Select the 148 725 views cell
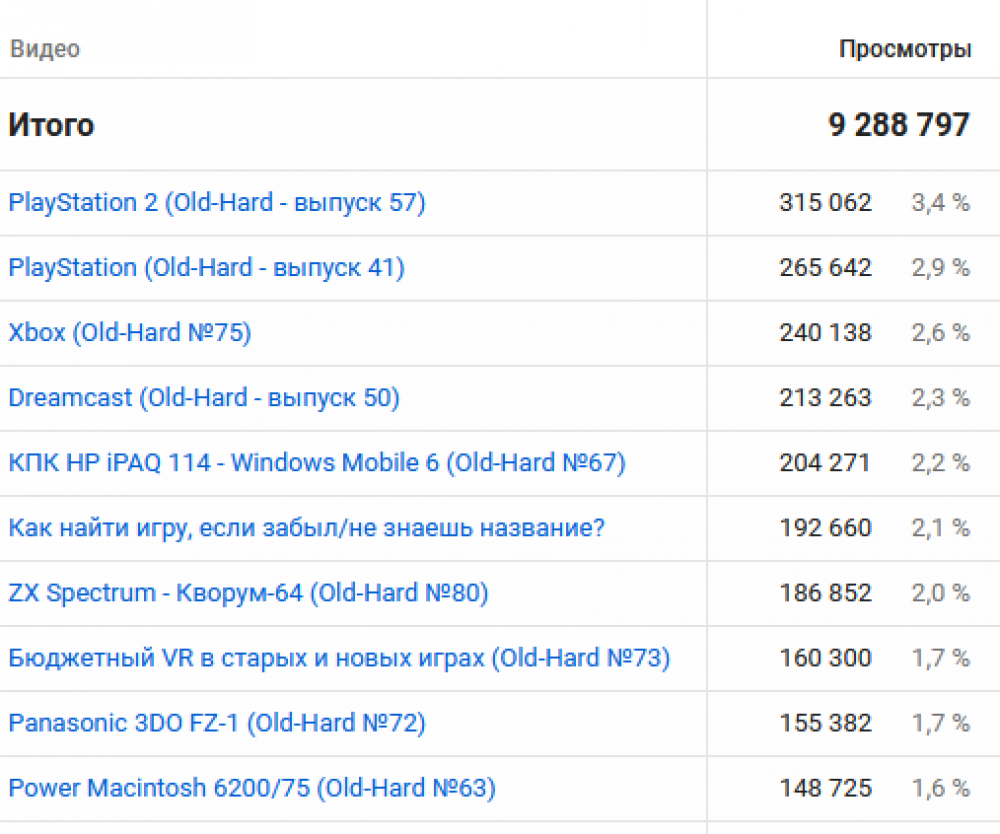 tap(825, 788)
